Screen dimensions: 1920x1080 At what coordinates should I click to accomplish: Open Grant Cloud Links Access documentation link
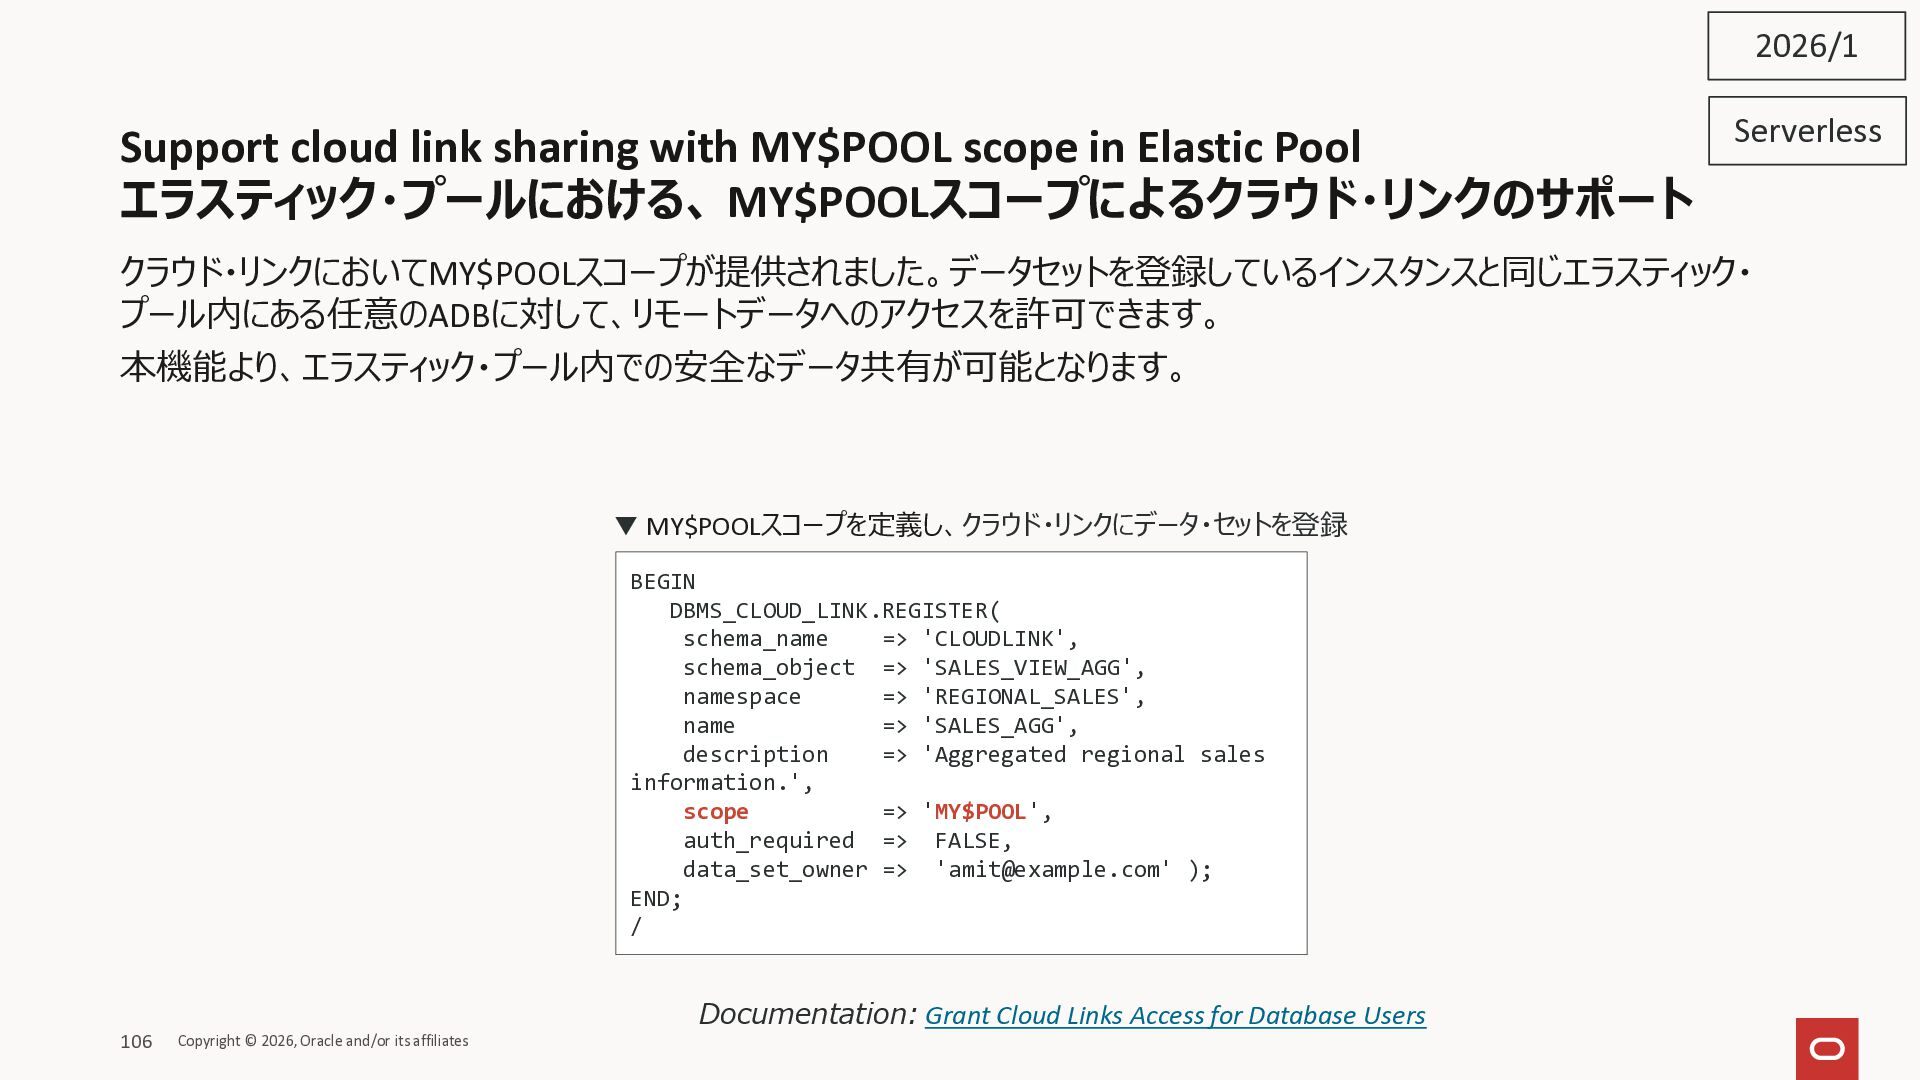1174,1015
